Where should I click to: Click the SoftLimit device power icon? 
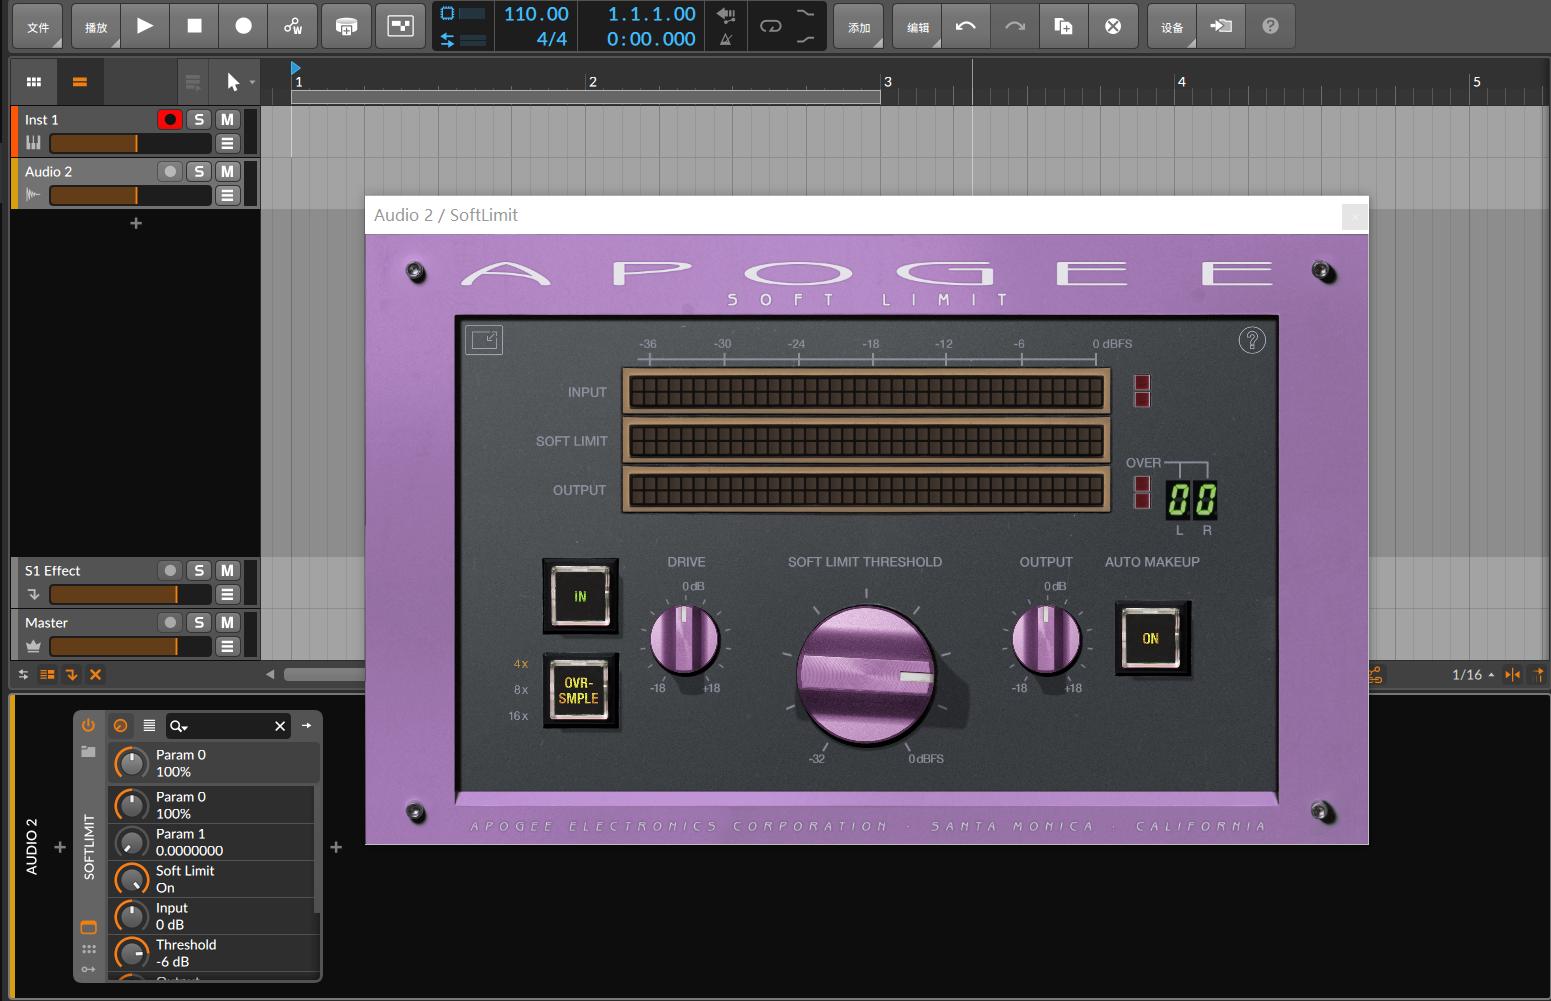click(x=88, y=725)
